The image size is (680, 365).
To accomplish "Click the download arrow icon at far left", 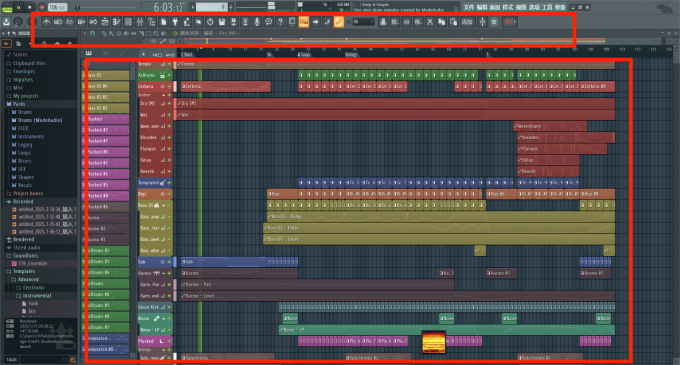I will [x=7, y=22].
